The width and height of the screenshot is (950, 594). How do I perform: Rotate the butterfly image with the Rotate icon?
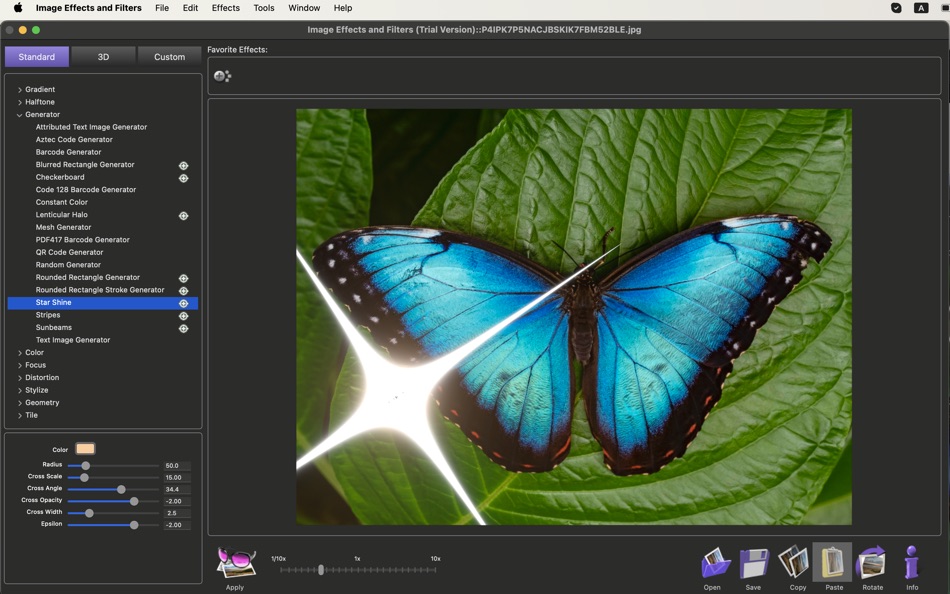point(871,563)
